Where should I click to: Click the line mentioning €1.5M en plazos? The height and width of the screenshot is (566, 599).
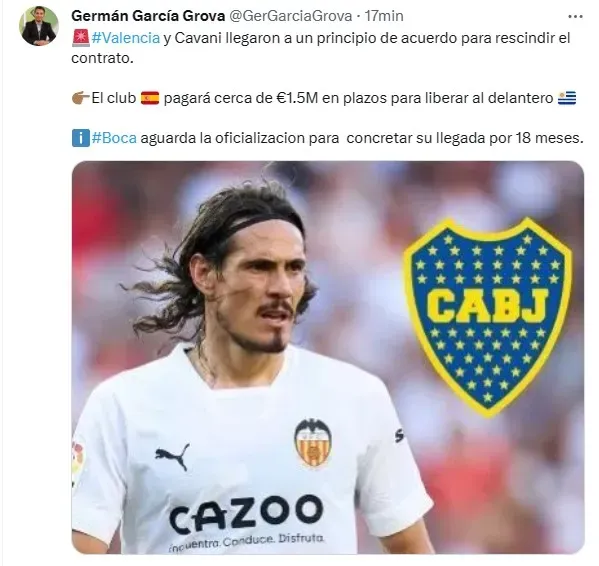pyautogui.click(x=324, y=98)
